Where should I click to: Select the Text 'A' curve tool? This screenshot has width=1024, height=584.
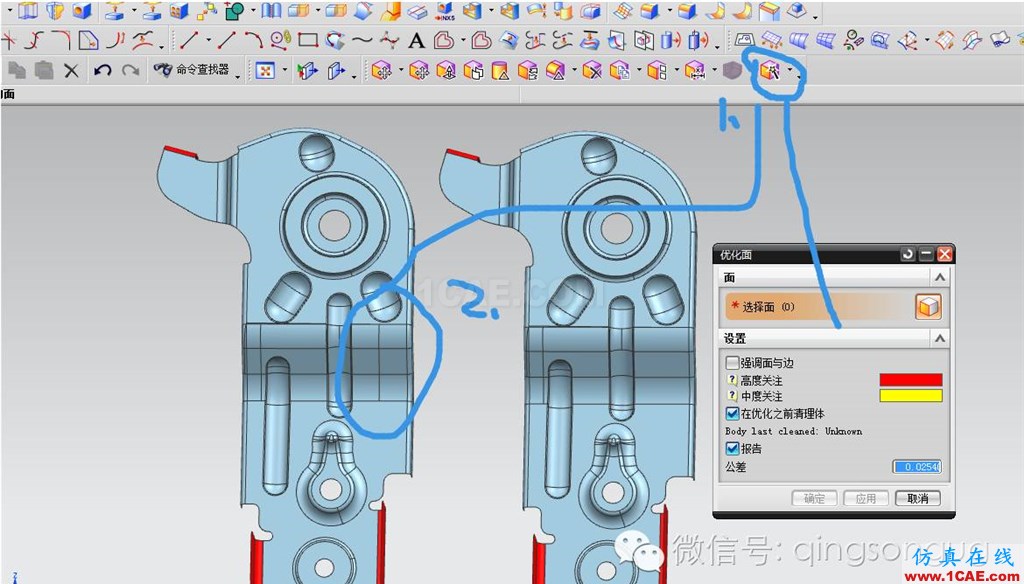416,41
